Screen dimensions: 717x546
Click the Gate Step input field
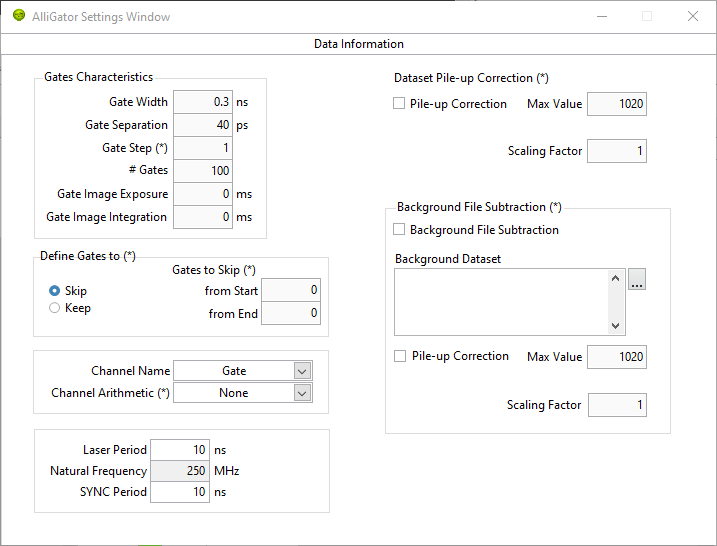coord(203,148)
